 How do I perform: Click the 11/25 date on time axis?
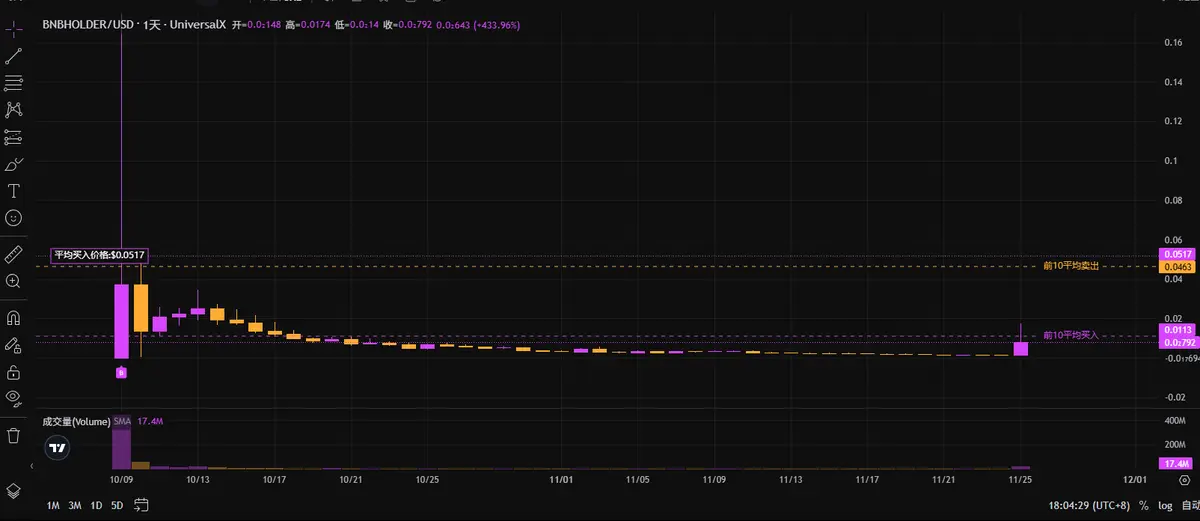1021,480
